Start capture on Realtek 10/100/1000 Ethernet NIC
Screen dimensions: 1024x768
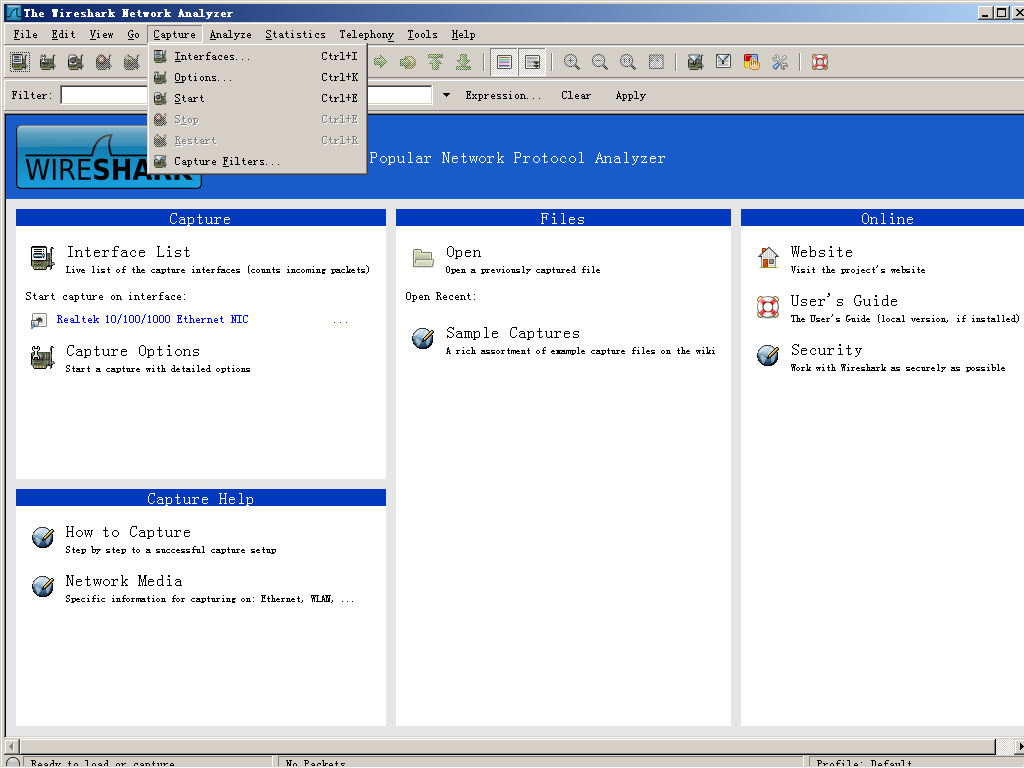coord(152,319)
